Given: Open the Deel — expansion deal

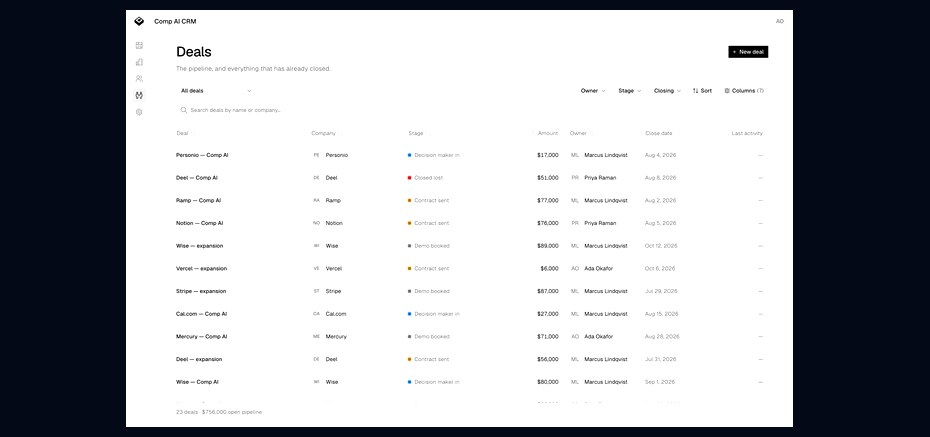Looking at the screenshot, I should [x=199, y=359].
